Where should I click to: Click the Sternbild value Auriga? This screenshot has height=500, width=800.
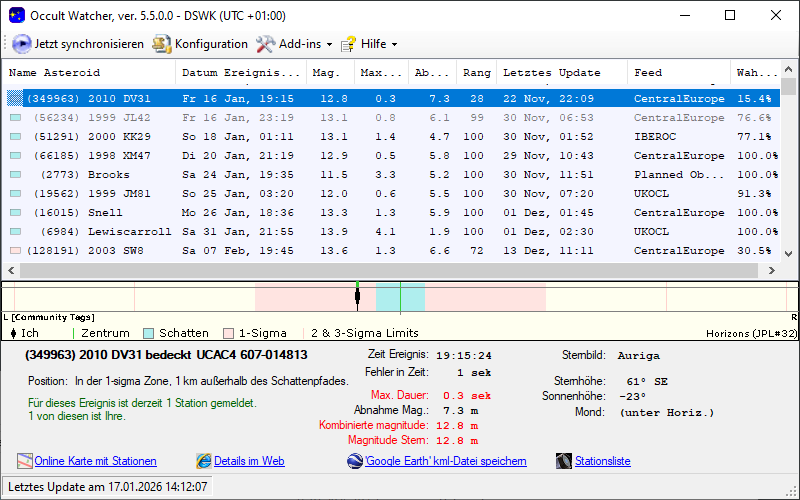638,356
